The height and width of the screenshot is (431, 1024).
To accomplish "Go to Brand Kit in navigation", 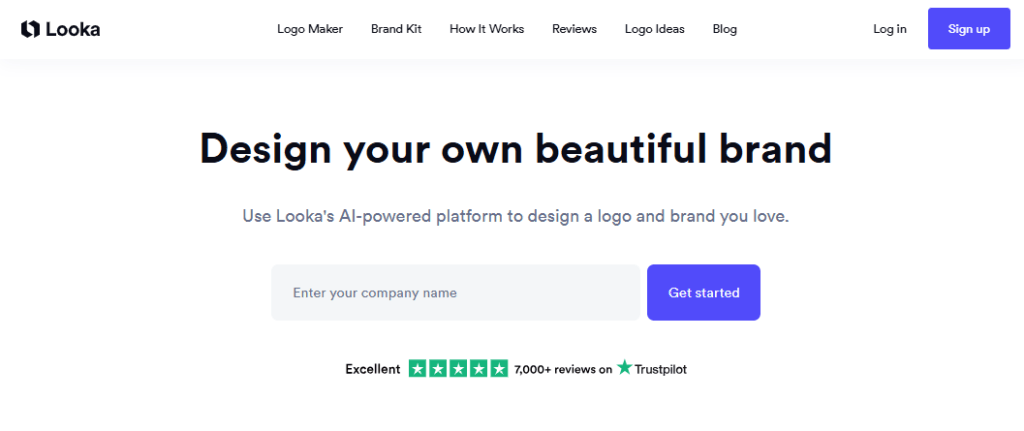I will (x=396, y=29).
